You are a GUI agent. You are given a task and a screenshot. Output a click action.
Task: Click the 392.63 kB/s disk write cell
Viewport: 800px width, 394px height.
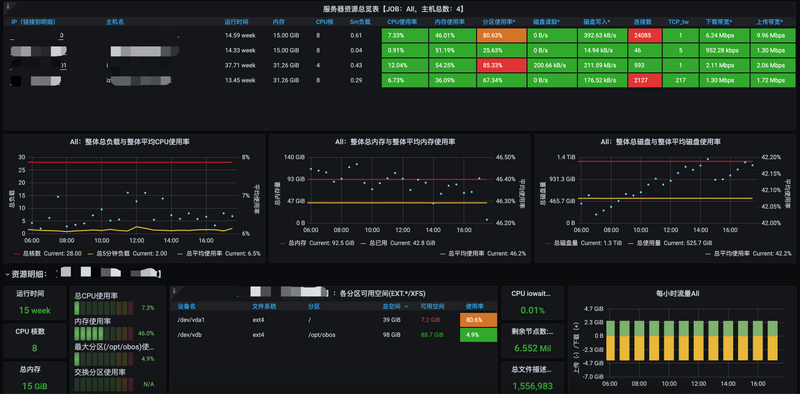tap(602, 35)
